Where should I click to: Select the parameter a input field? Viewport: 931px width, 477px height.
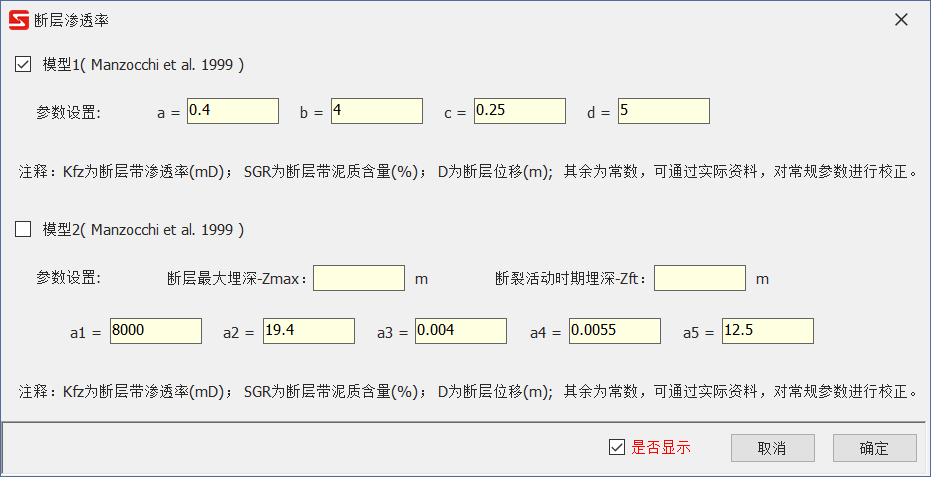point(233,111)
